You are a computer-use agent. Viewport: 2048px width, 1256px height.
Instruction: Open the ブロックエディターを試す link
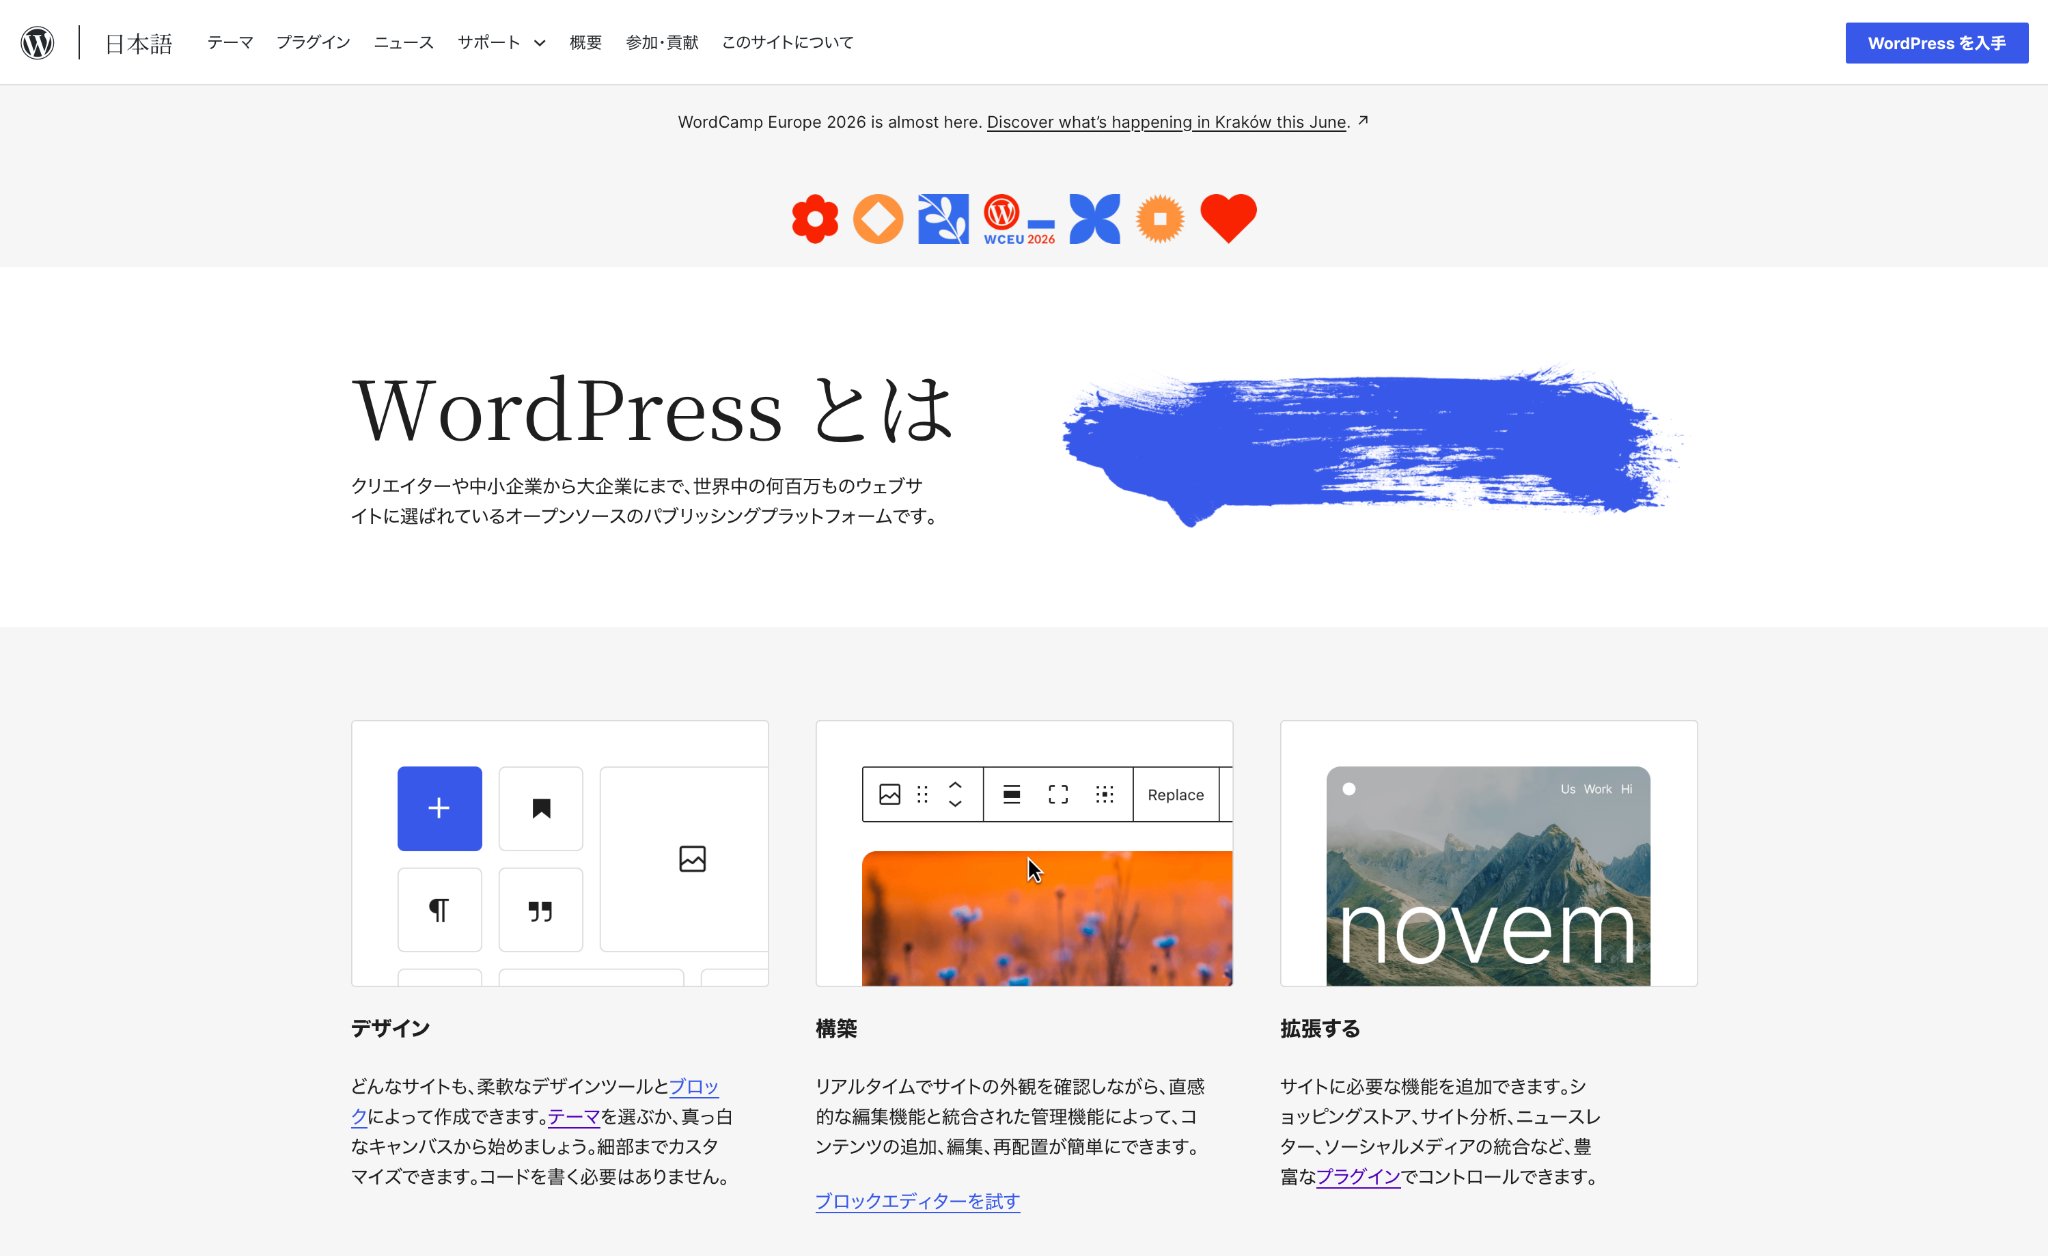point(917,1201)
